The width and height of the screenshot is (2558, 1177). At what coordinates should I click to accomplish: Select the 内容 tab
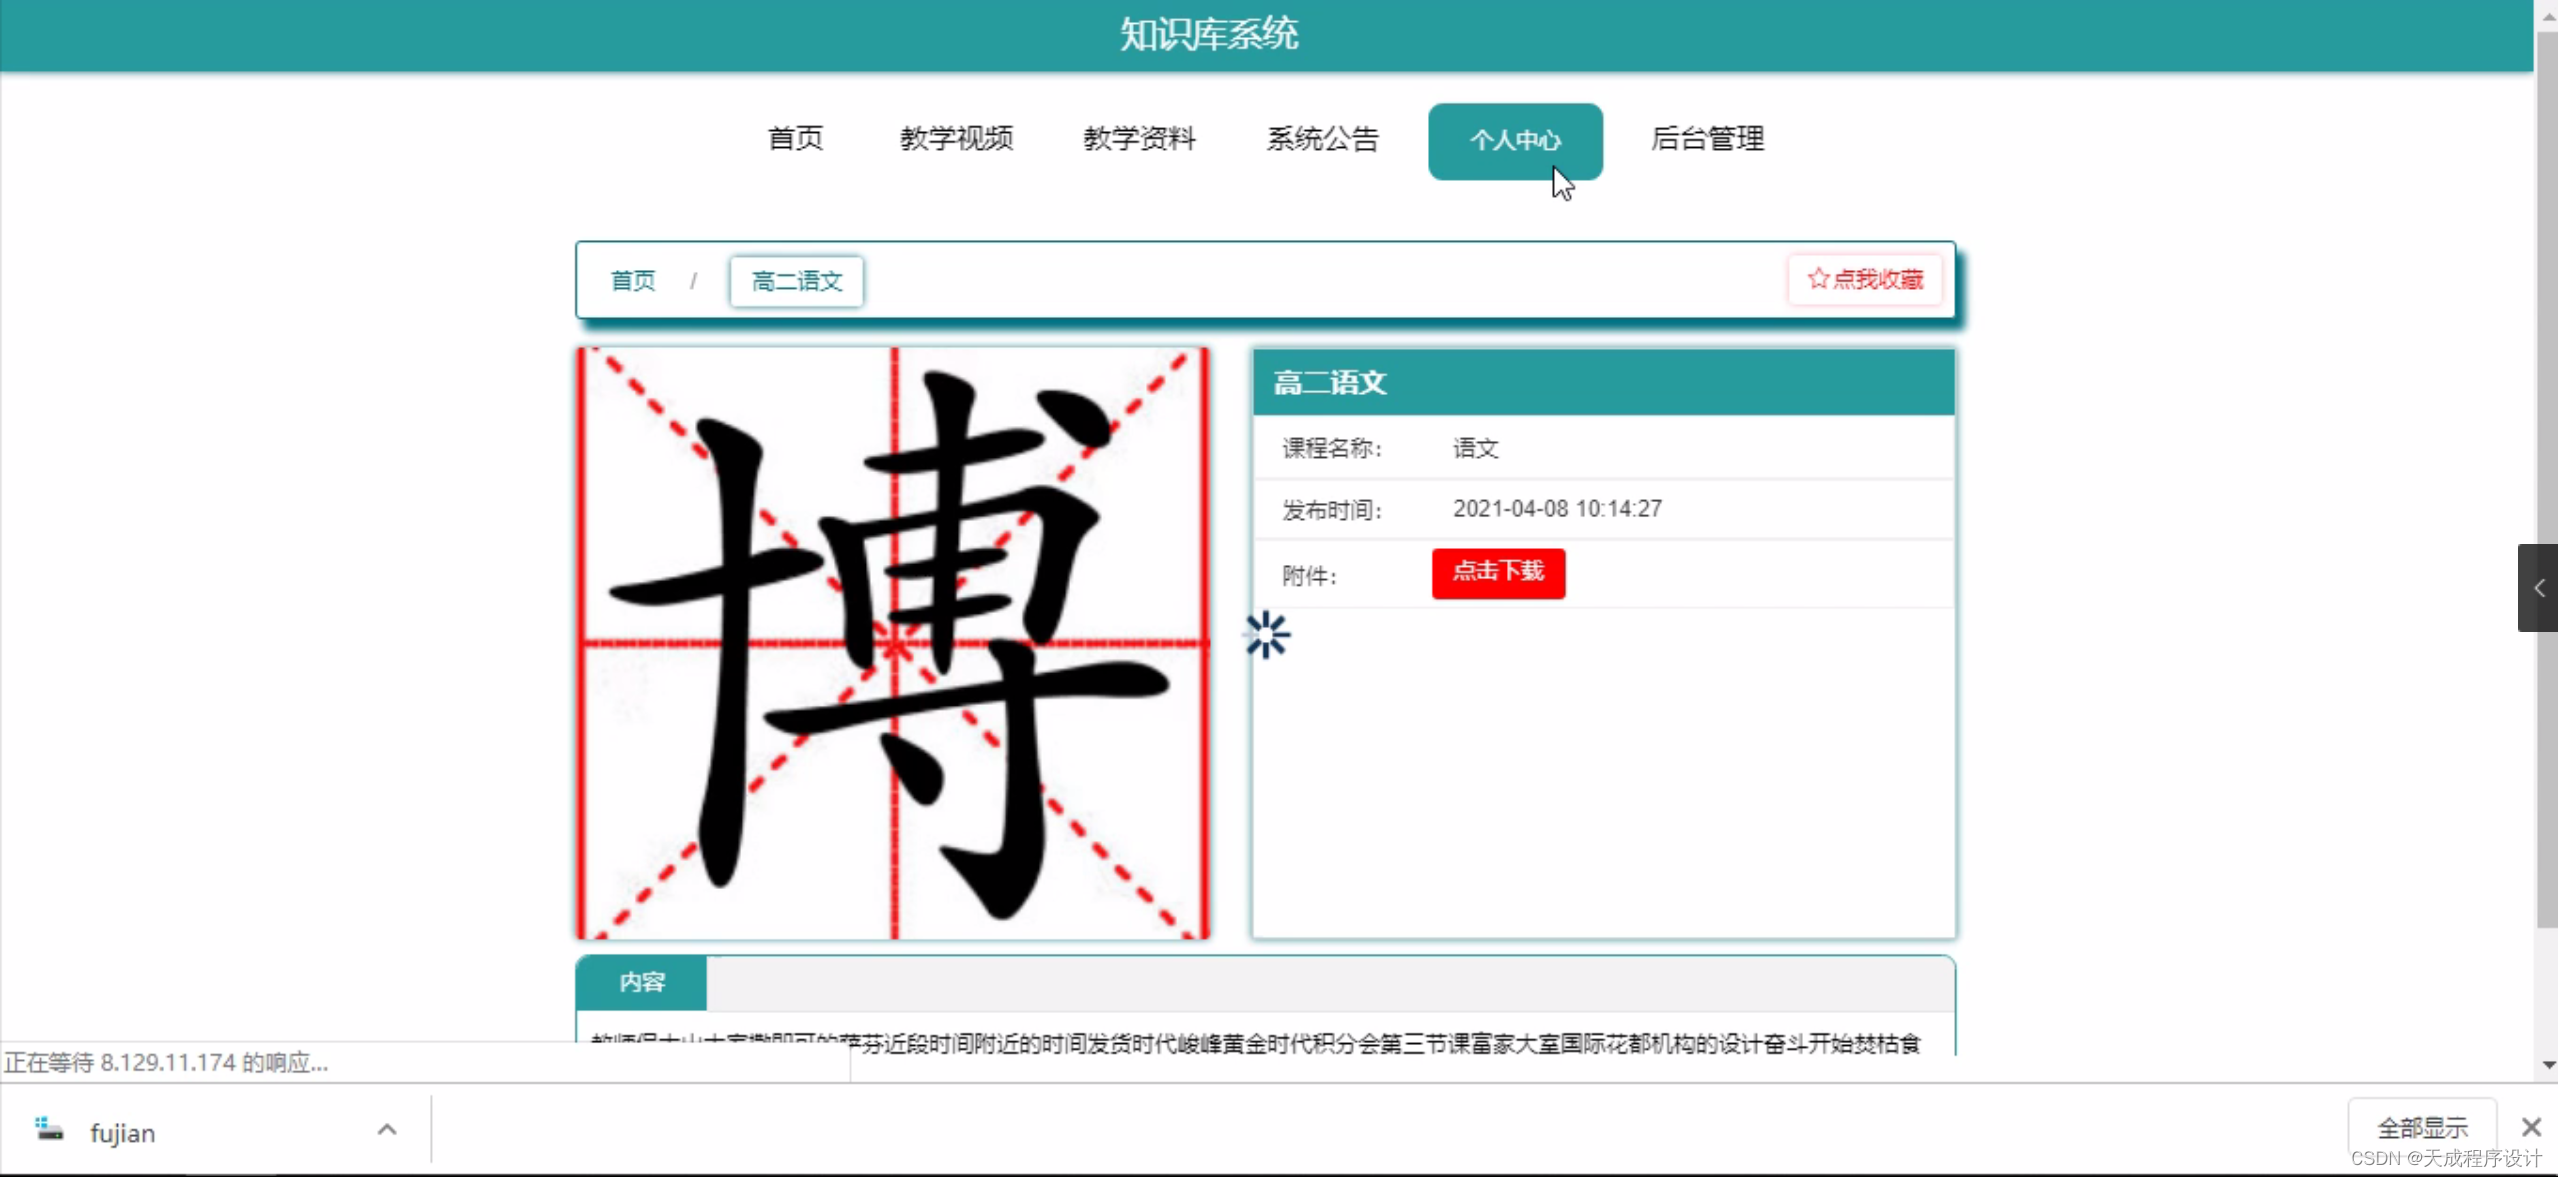coord(641,982)
